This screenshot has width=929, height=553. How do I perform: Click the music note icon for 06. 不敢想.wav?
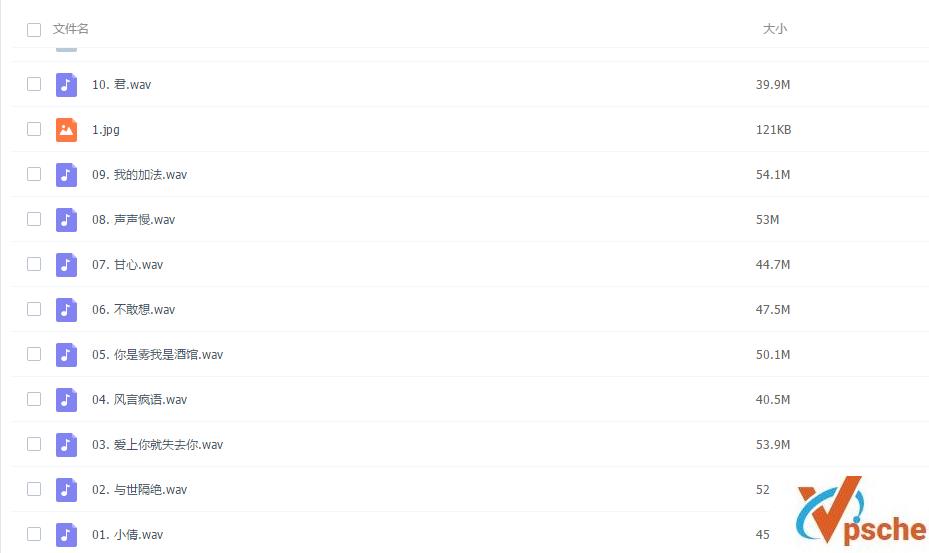pos(66,309)
